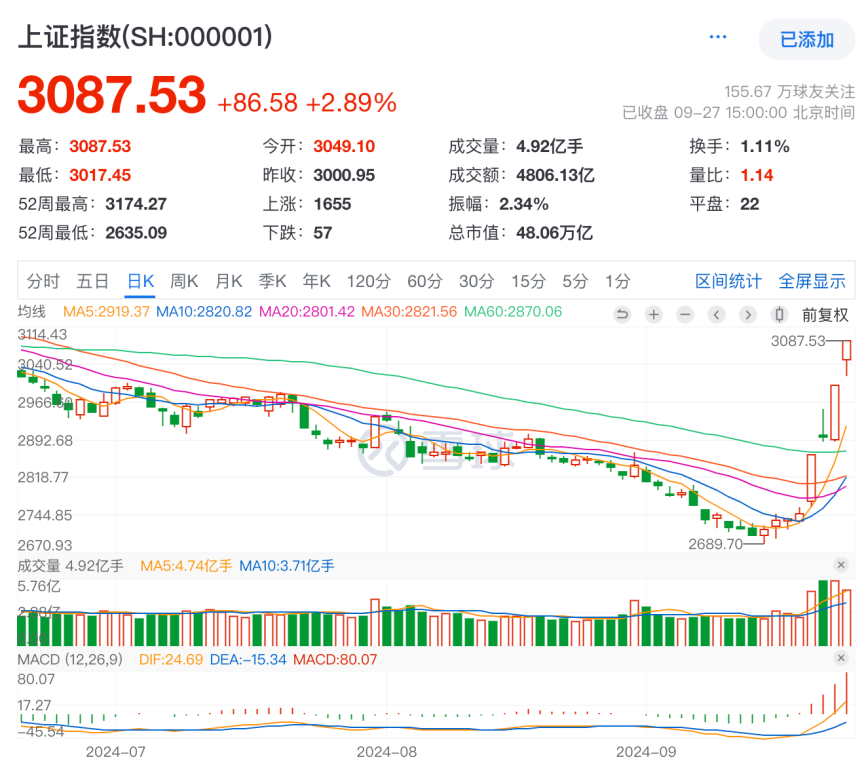Pan chart right with right arrow icon
Screen dimensions: 866x768
coord(748,315)
